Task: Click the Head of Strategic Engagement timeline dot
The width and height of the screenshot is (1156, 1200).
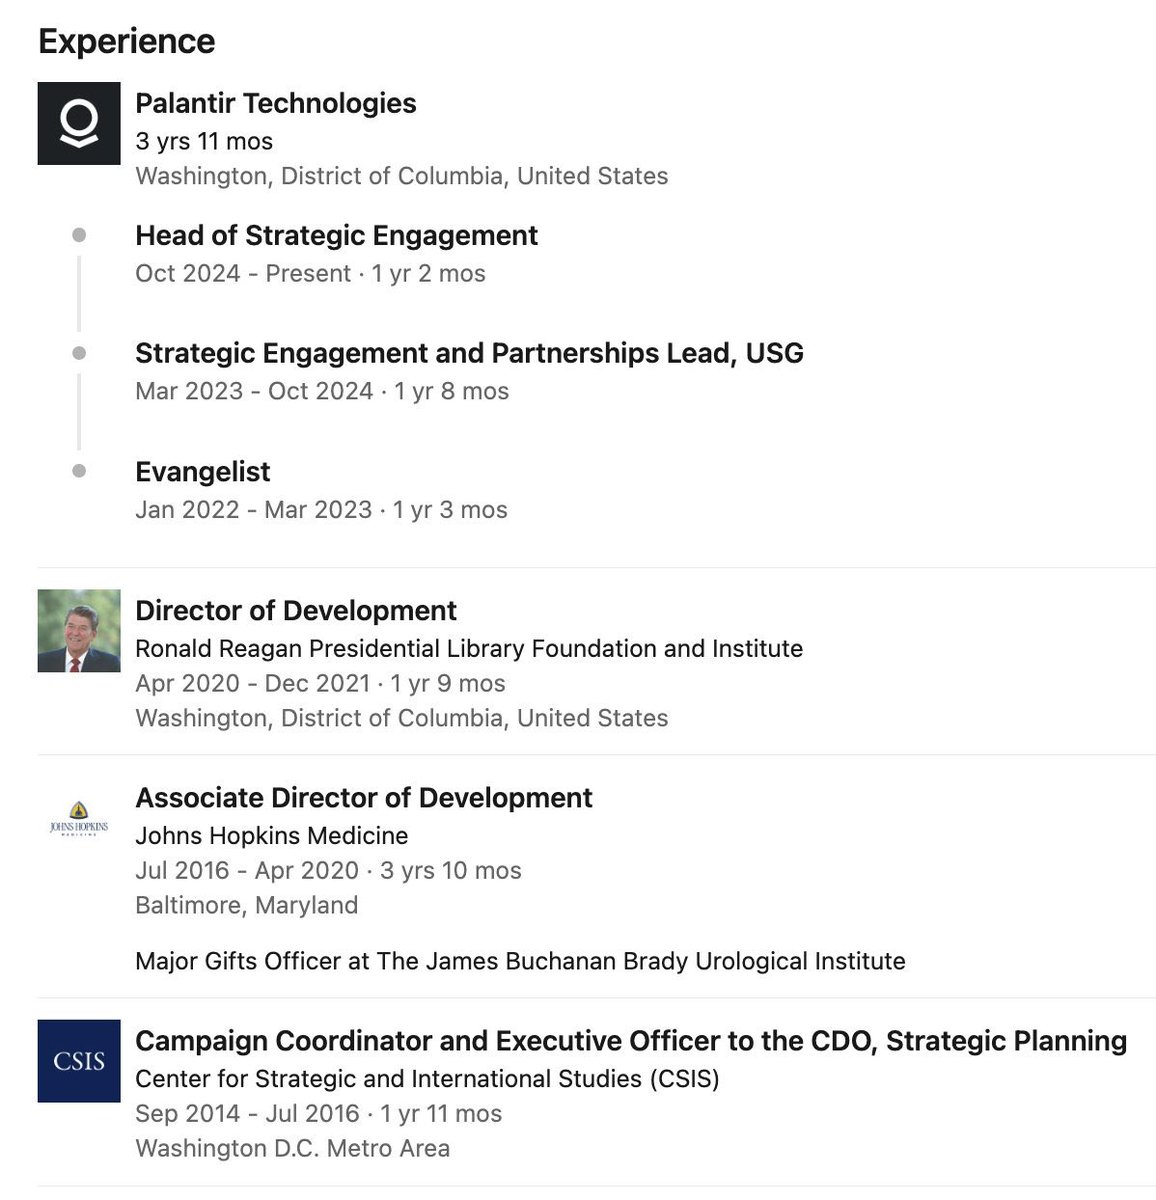Action: [79, 235]
